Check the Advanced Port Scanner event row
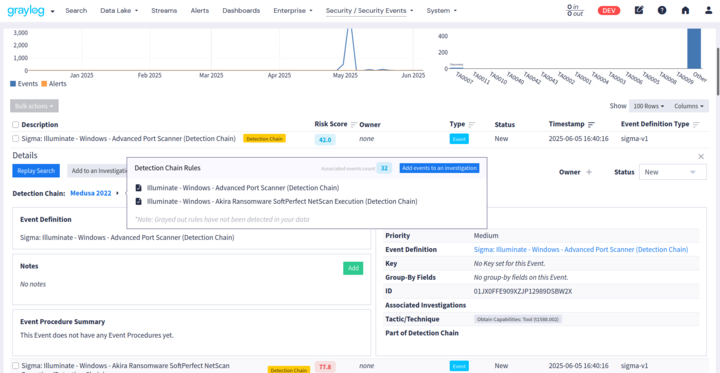The width and height of the screenshot is (720, 373). click(x=16, y=138)
